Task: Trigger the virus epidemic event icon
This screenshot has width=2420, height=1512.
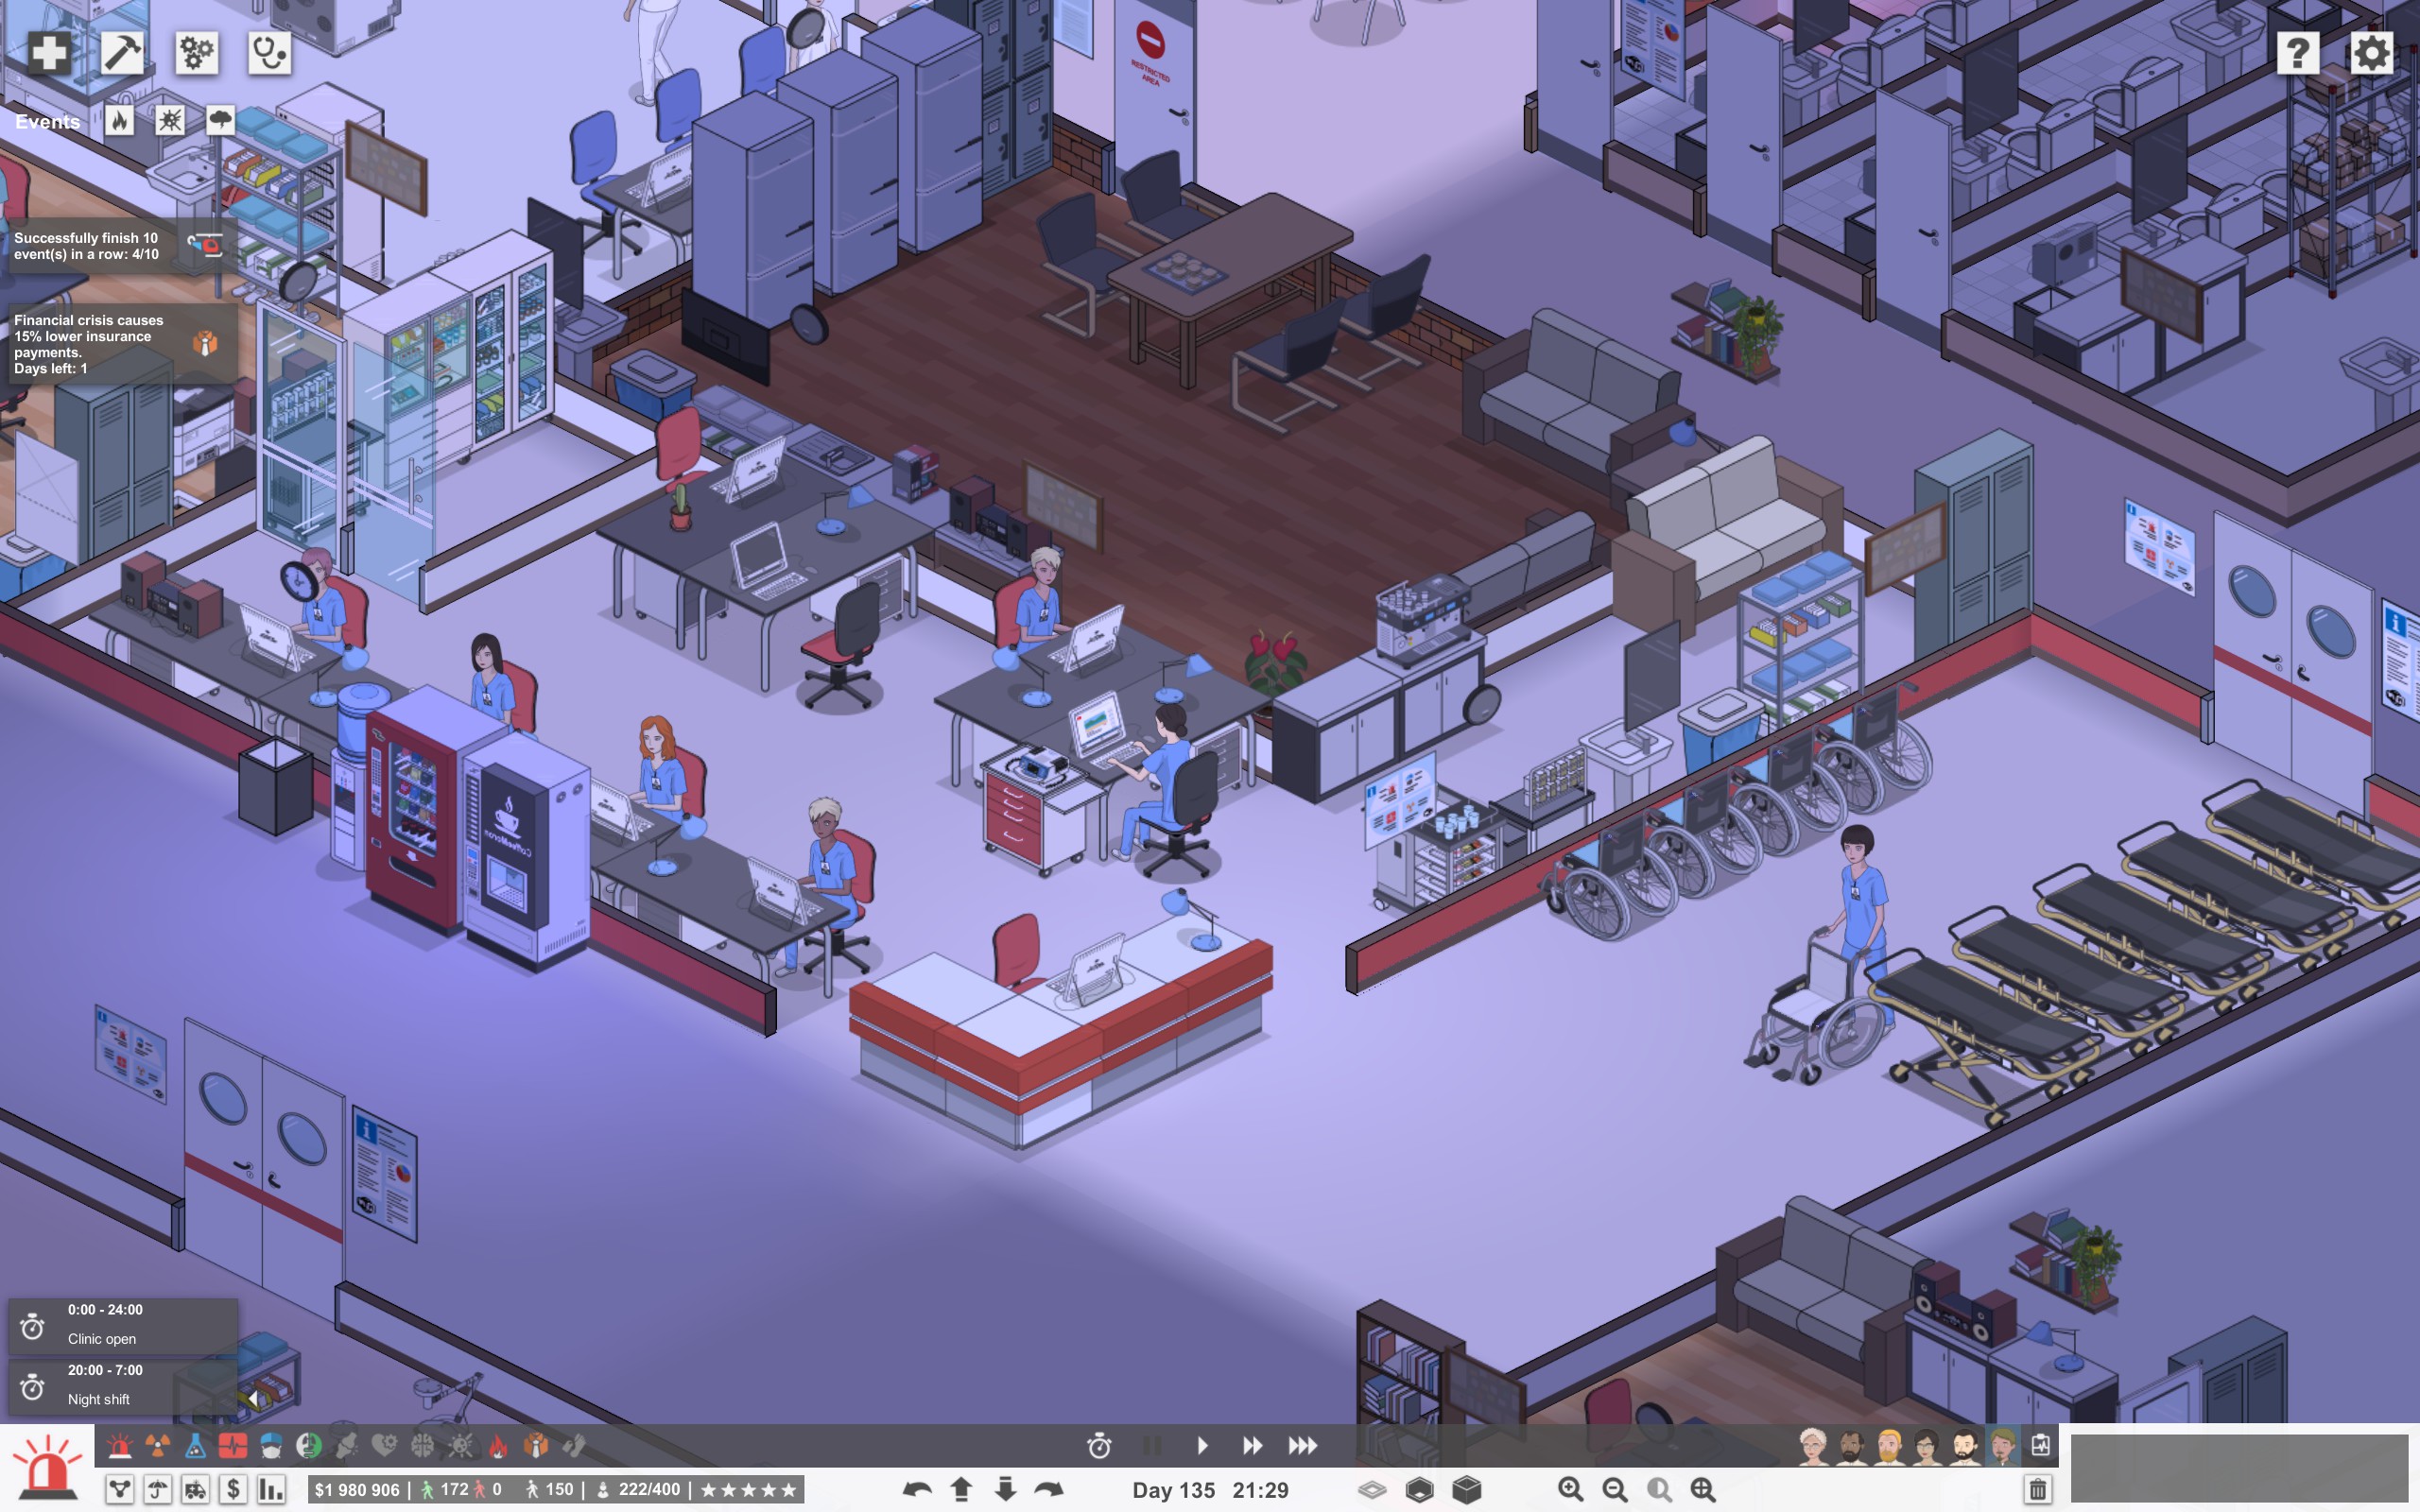Action: (x=170, y=121)
